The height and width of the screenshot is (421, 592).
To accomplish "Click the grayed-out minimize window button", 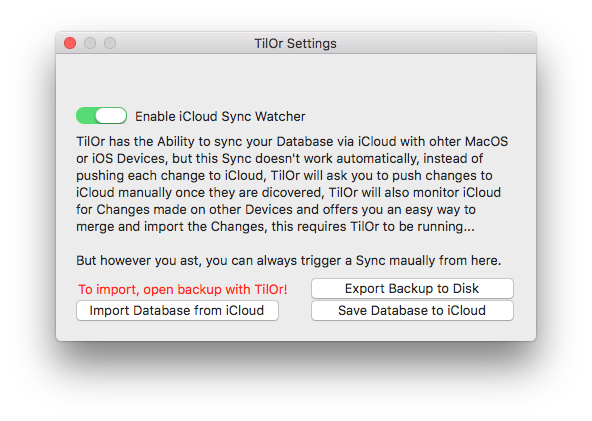I will click(x=90, y=43).
